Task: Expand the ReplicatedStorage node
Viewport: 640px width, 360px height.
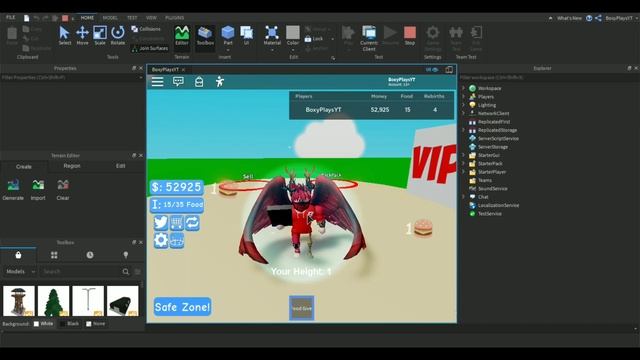Action: (463, 130)
